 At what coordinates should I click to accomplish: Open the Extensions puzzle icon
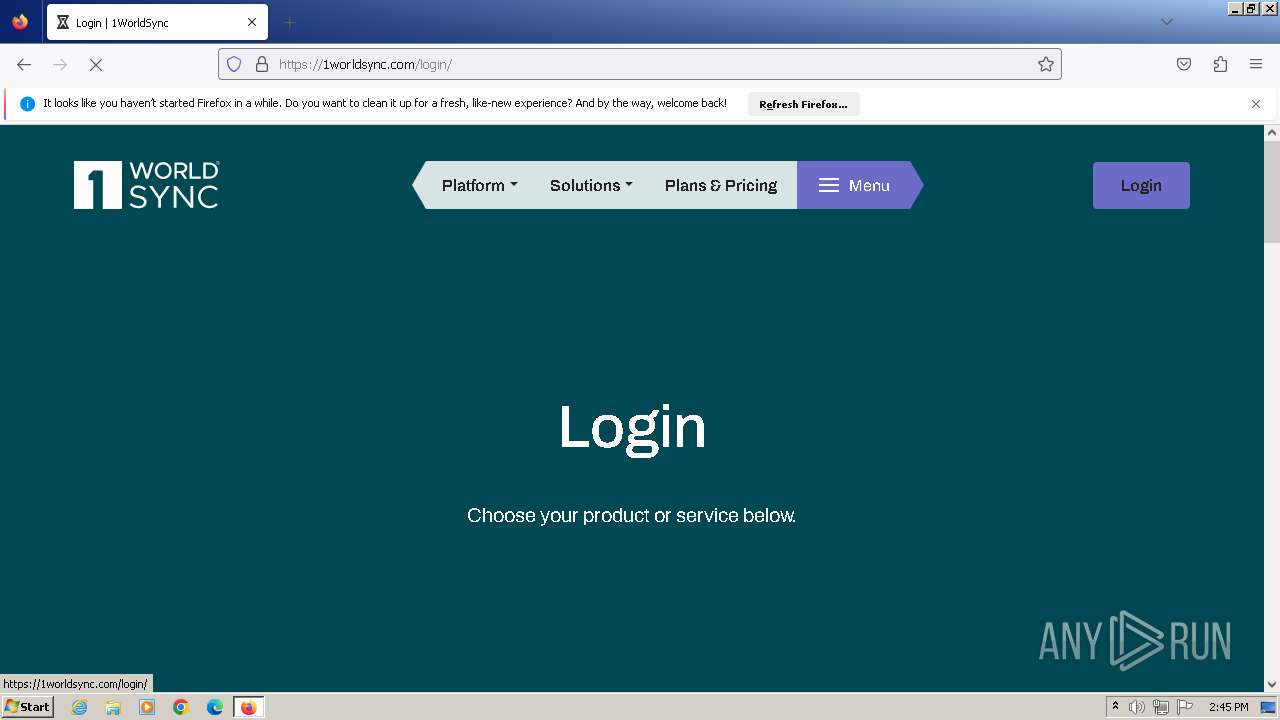coord(1220,64)
